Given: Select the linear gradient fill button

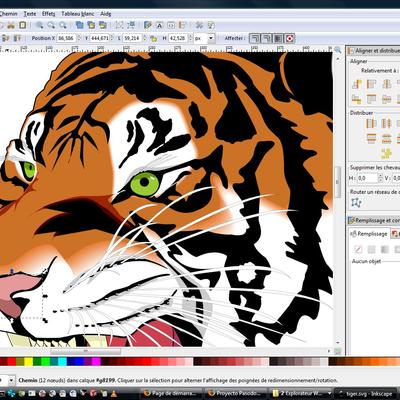Looking at the screenshot, I should click(x=385, y=249).
